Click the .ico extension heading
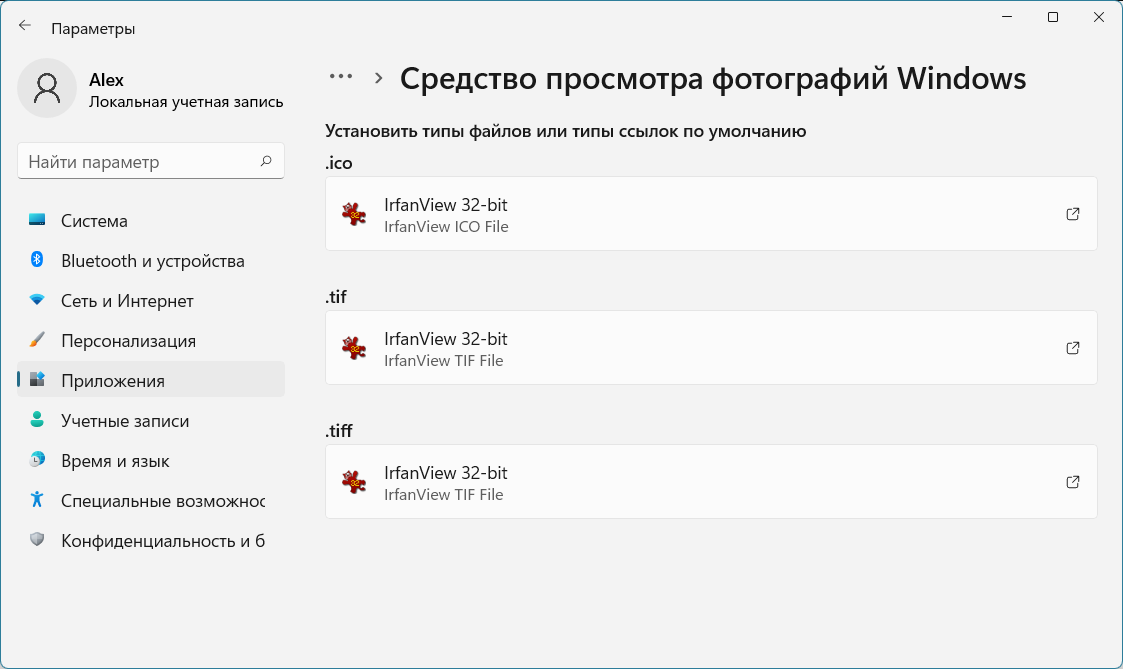1123x669 pixels. [x=339, y=163]
